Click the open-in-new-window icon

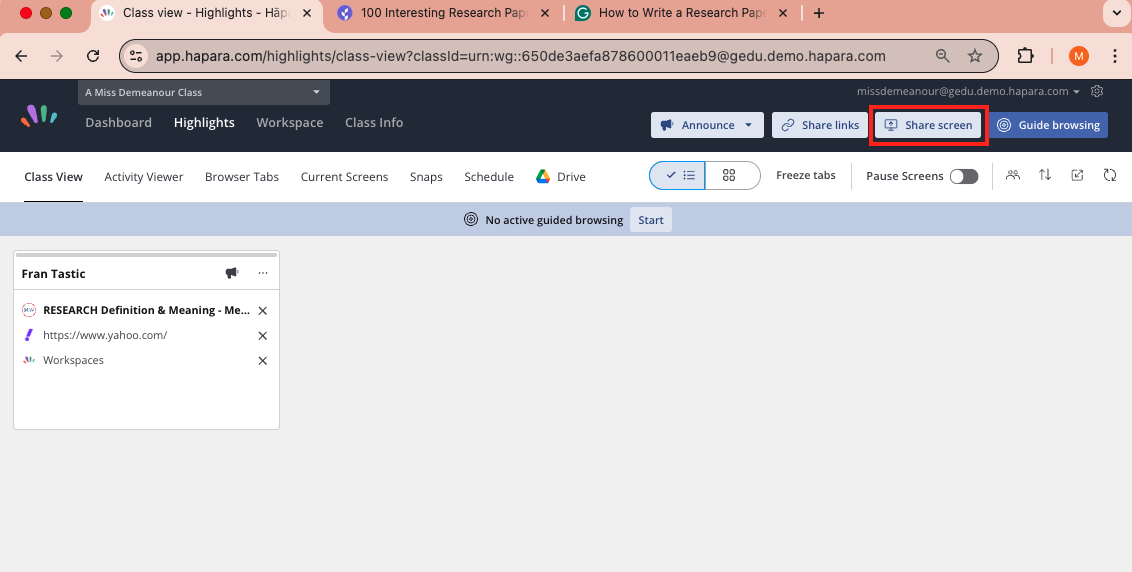1077,175
